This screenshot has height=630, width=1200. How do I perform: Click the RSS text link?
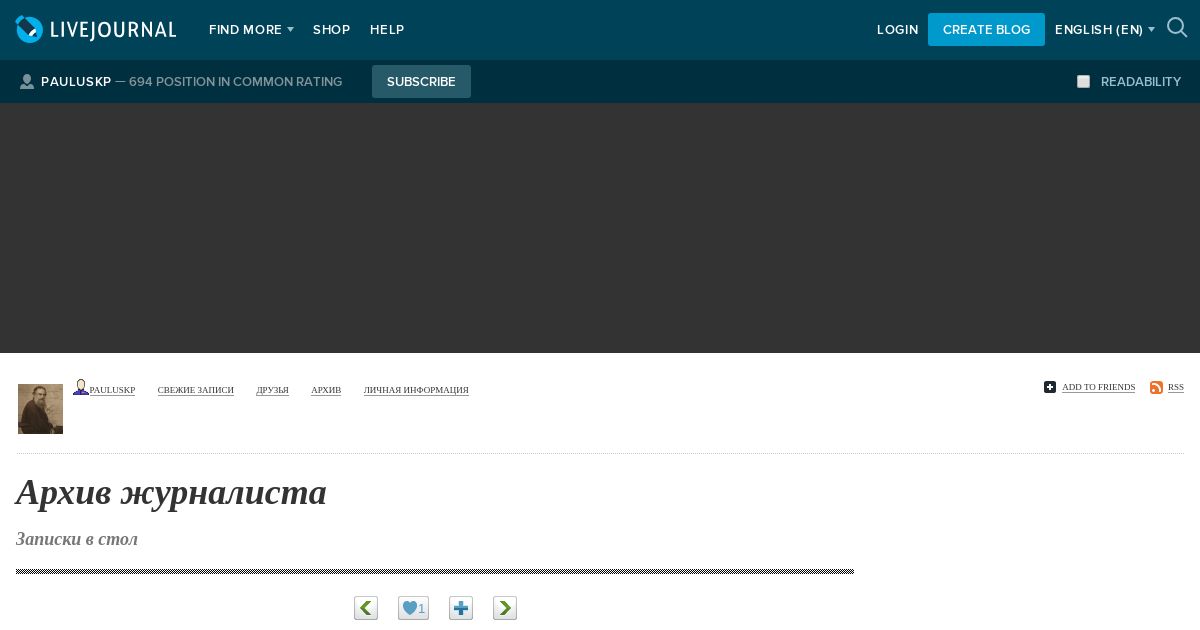click(1175, 387)
